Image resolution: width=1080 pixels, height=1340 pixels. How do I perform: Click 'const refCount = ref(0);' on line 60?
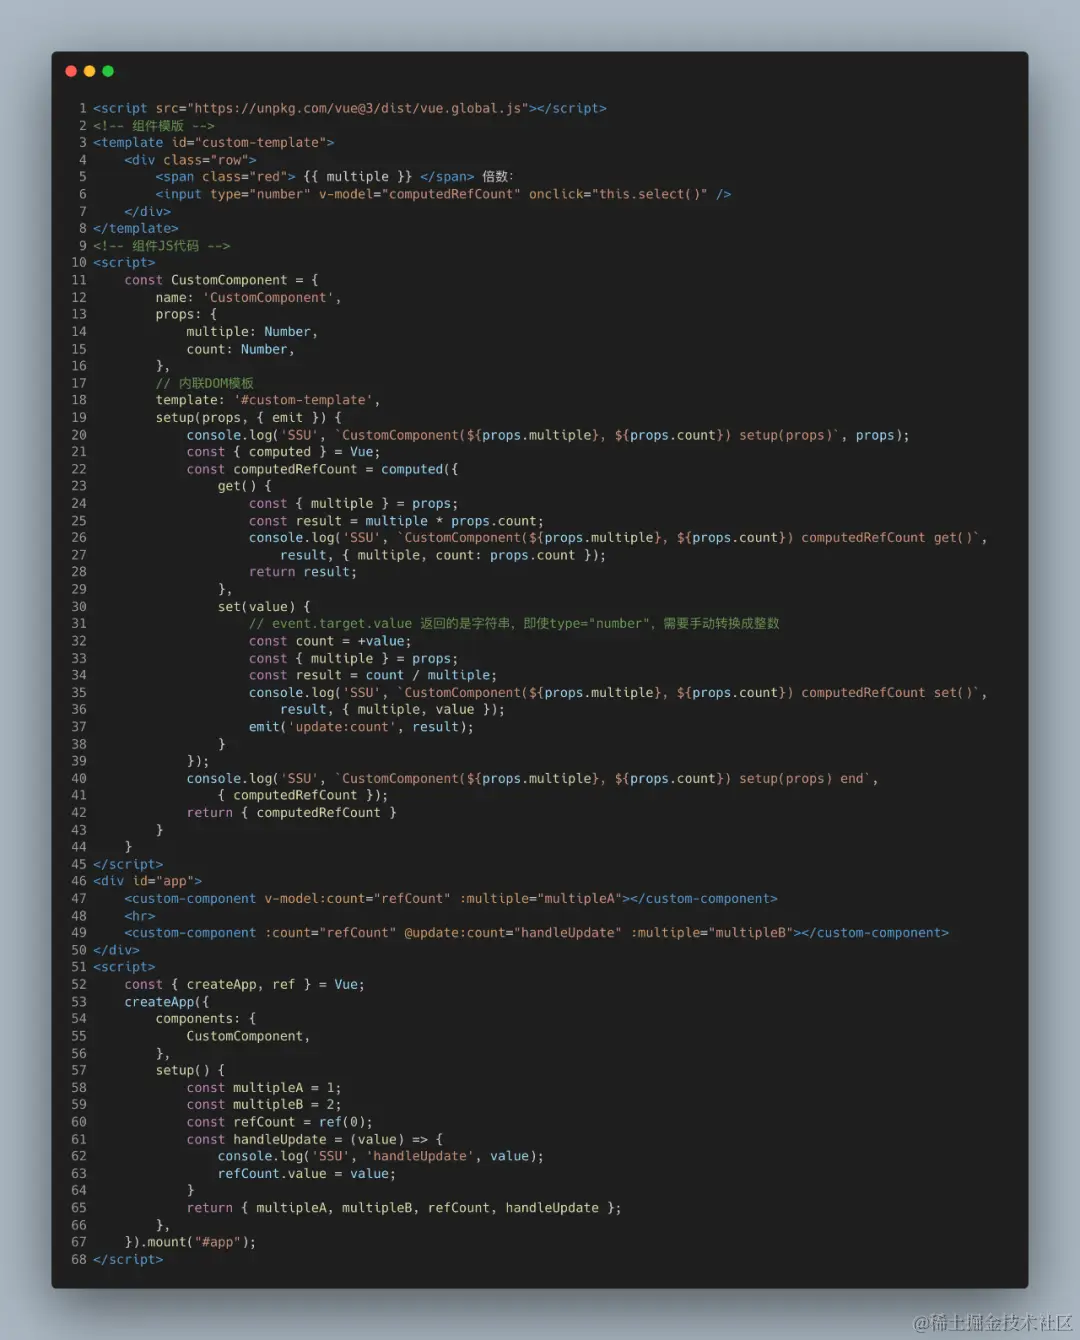279,1122
